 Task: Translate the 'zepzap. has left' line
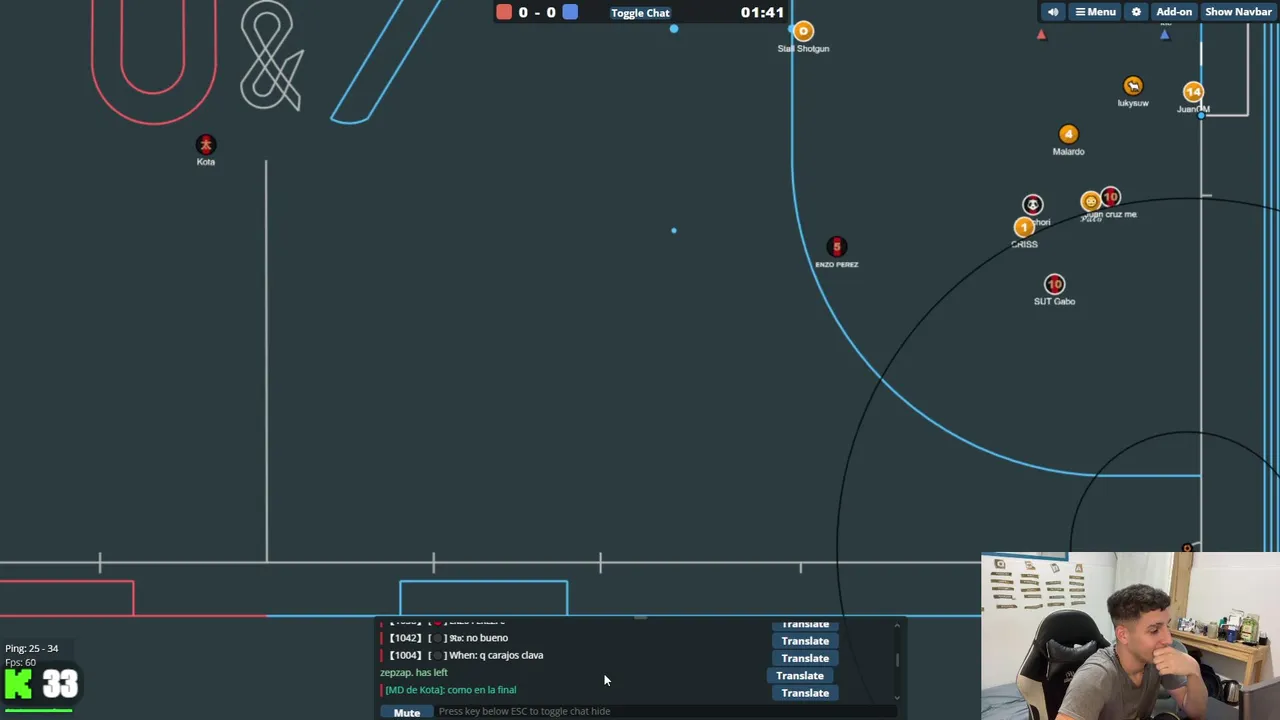[800, 676]
